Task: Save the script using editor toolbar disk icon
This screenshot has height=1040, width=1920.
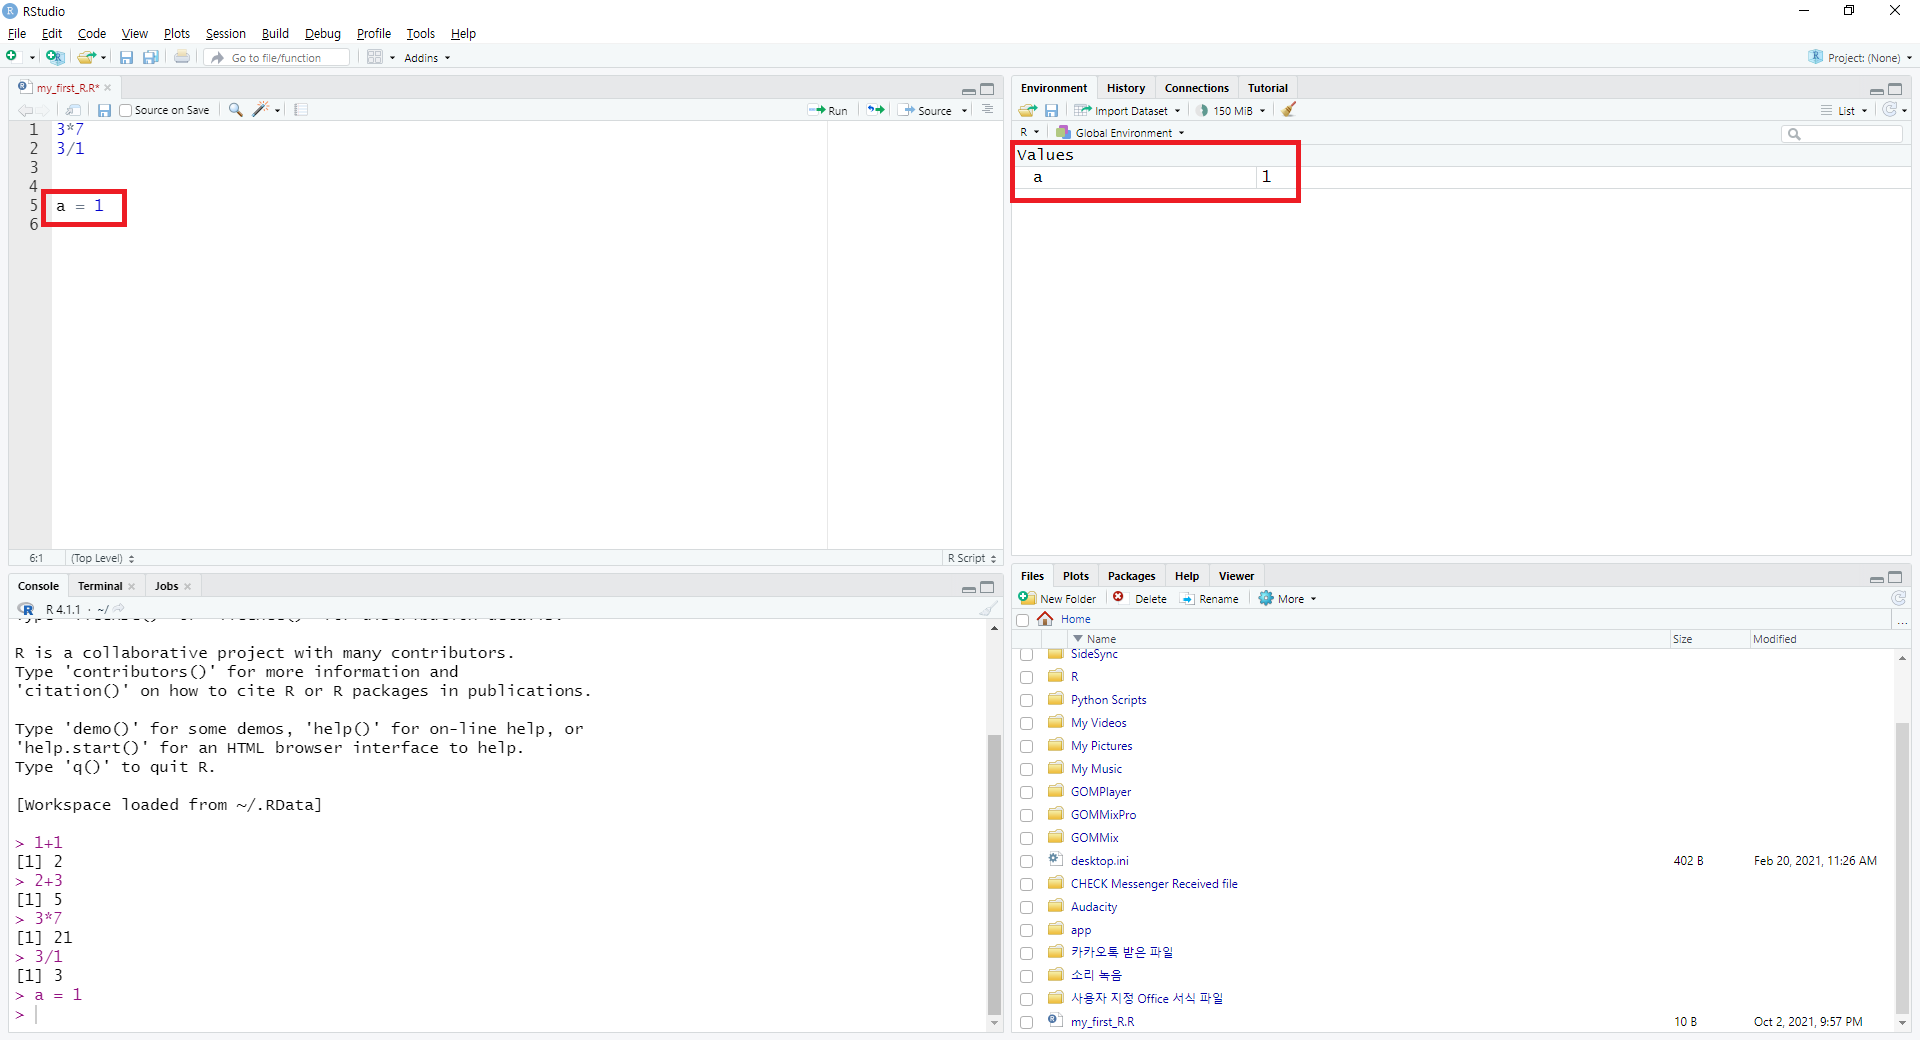Action: [x=104, y=110]
